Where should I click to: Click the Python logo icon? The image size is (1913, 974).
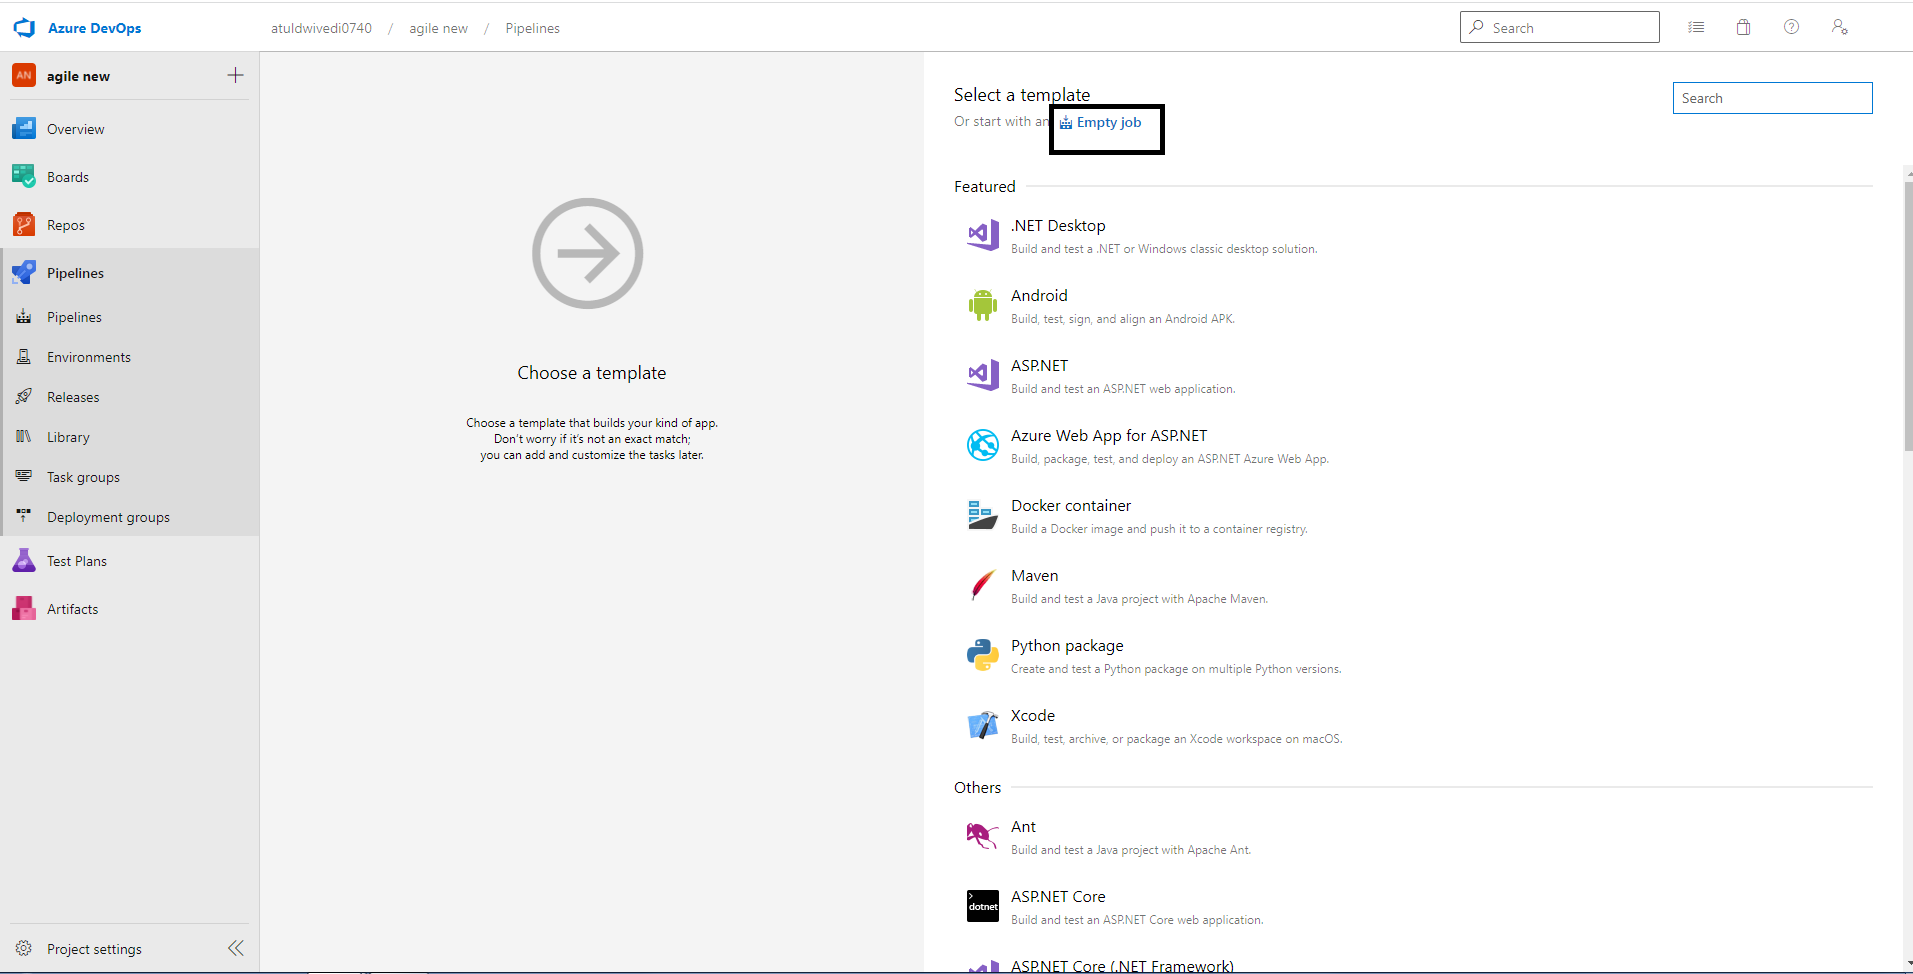(983, 655)
